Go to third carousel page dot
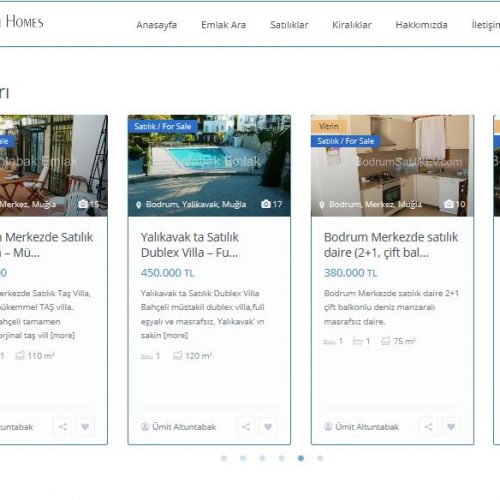500x500 pixels. tap(262, 458)
